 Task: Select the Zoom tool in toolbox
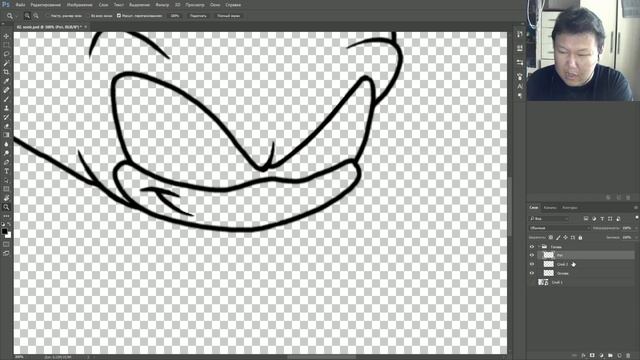(6, 207)
